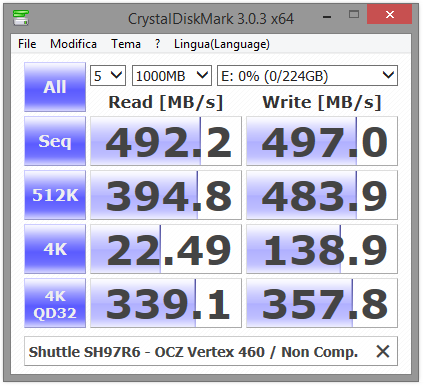This screenshot has height=389, width=425.
Task: Click the 512K read result 394.8
Action: point(166,195)
